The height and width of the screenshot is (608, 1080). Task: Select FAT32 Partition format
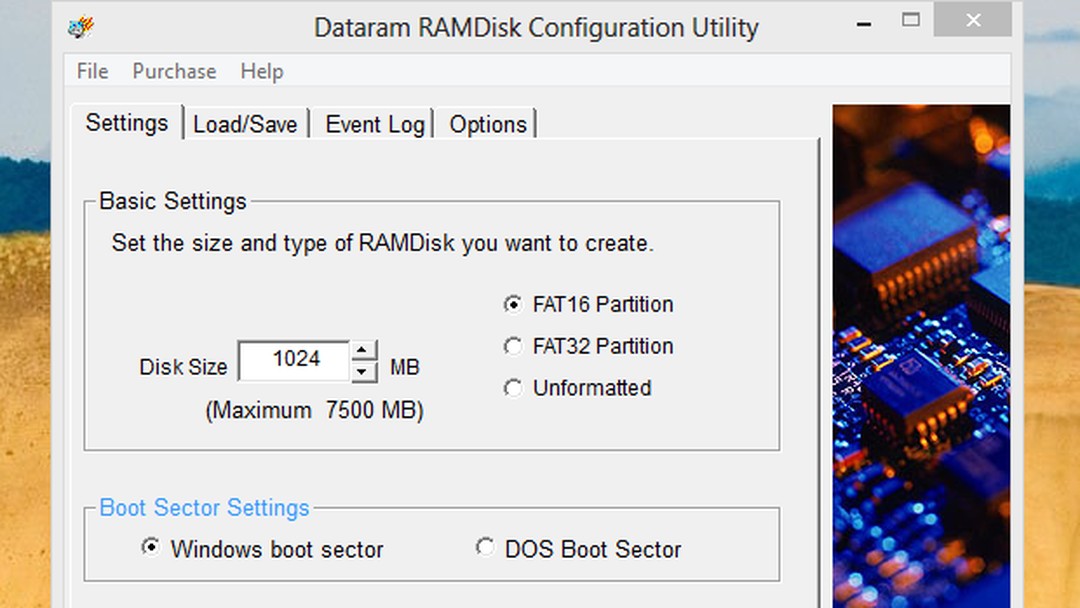513,346
